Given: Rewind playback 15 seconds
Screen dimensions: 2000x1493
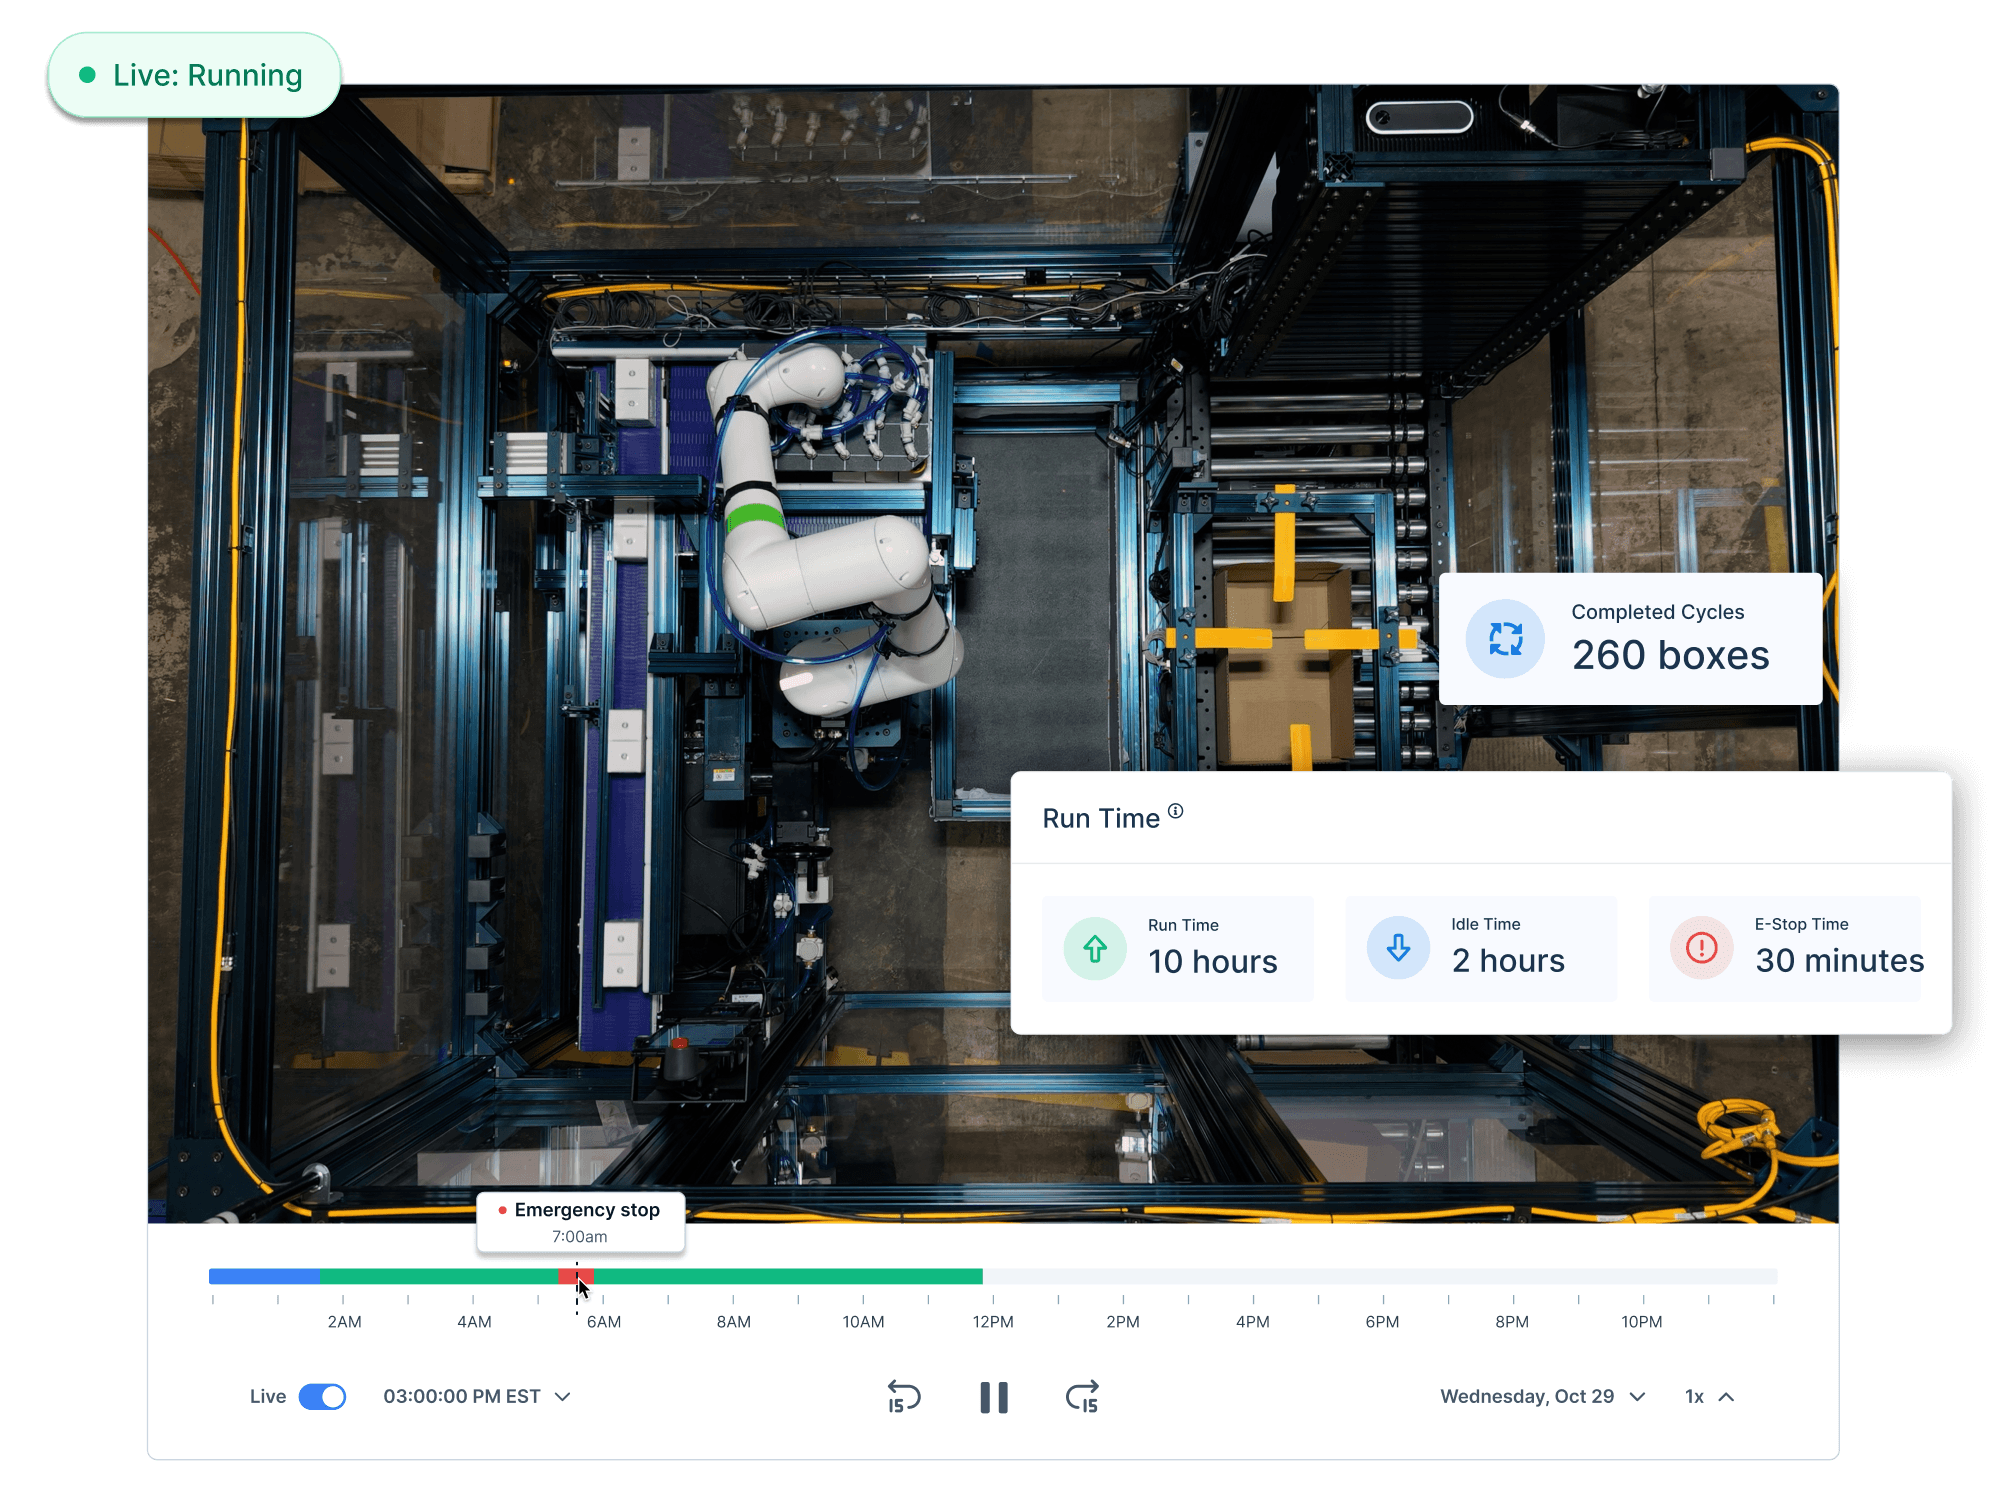Looking at the screenshot, I should (x=904, y=1396).
